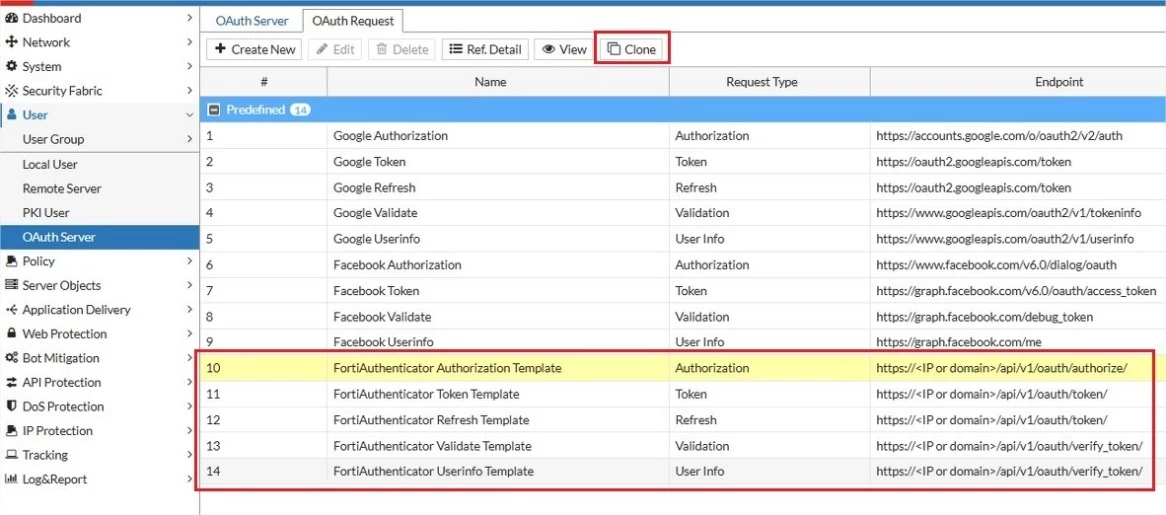Expand the Security Fabric chevron

coord(190,91)
